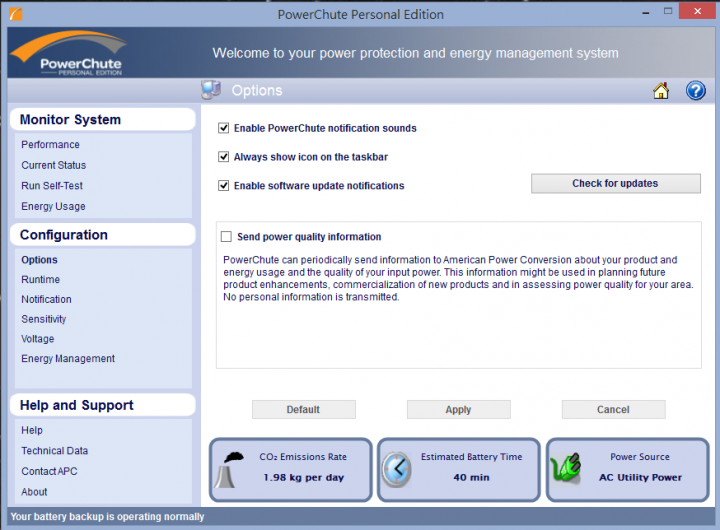Click the Home house icon
This screenshot has height=530, width=720.
661,90
